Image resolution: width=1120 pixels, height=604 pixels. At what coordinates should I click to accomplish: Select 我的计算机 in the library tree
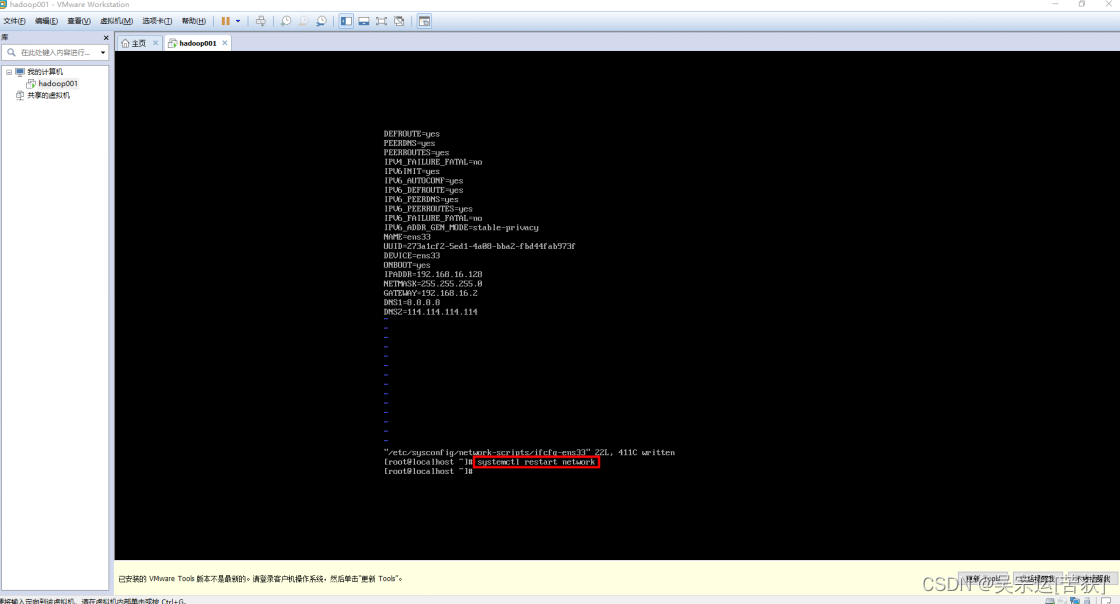tap(44, 72)
